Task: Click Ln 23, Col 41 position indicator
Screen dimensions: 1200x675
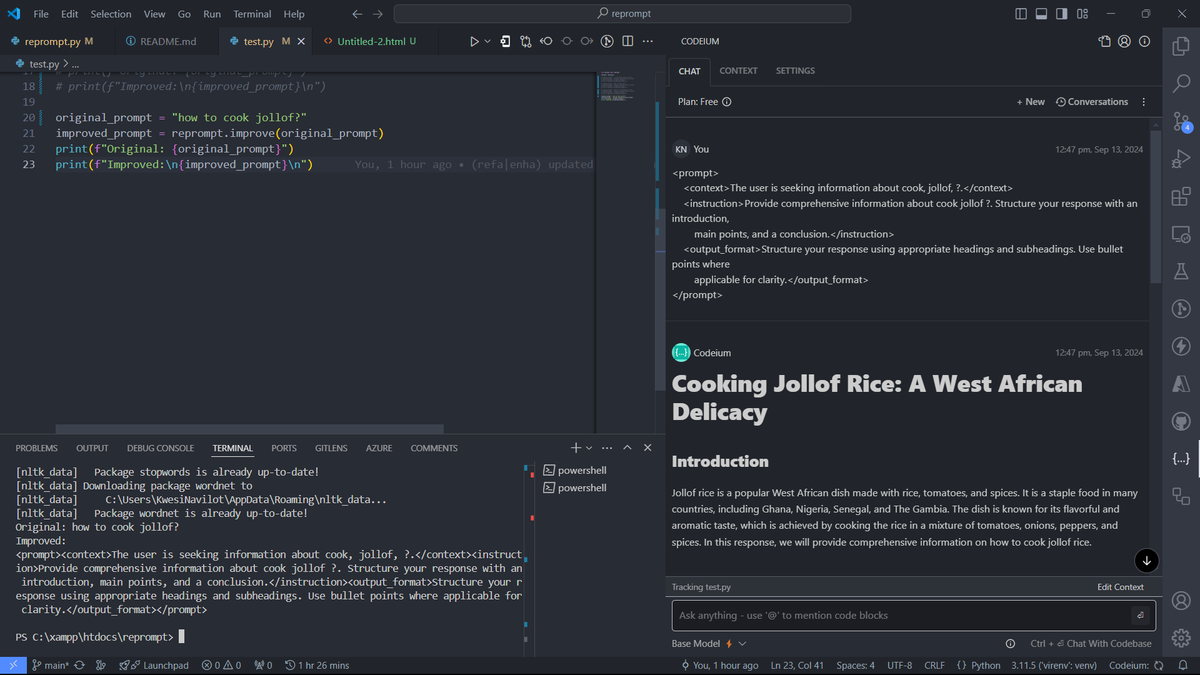Action: 797,665
